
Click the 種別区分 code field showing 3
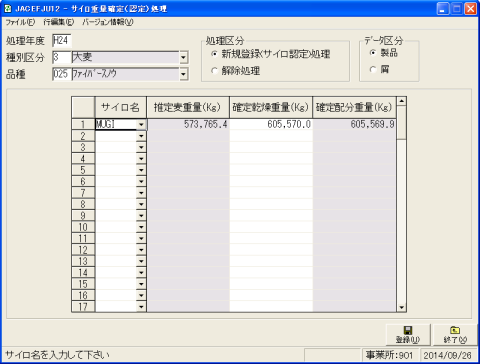[62, 57]
